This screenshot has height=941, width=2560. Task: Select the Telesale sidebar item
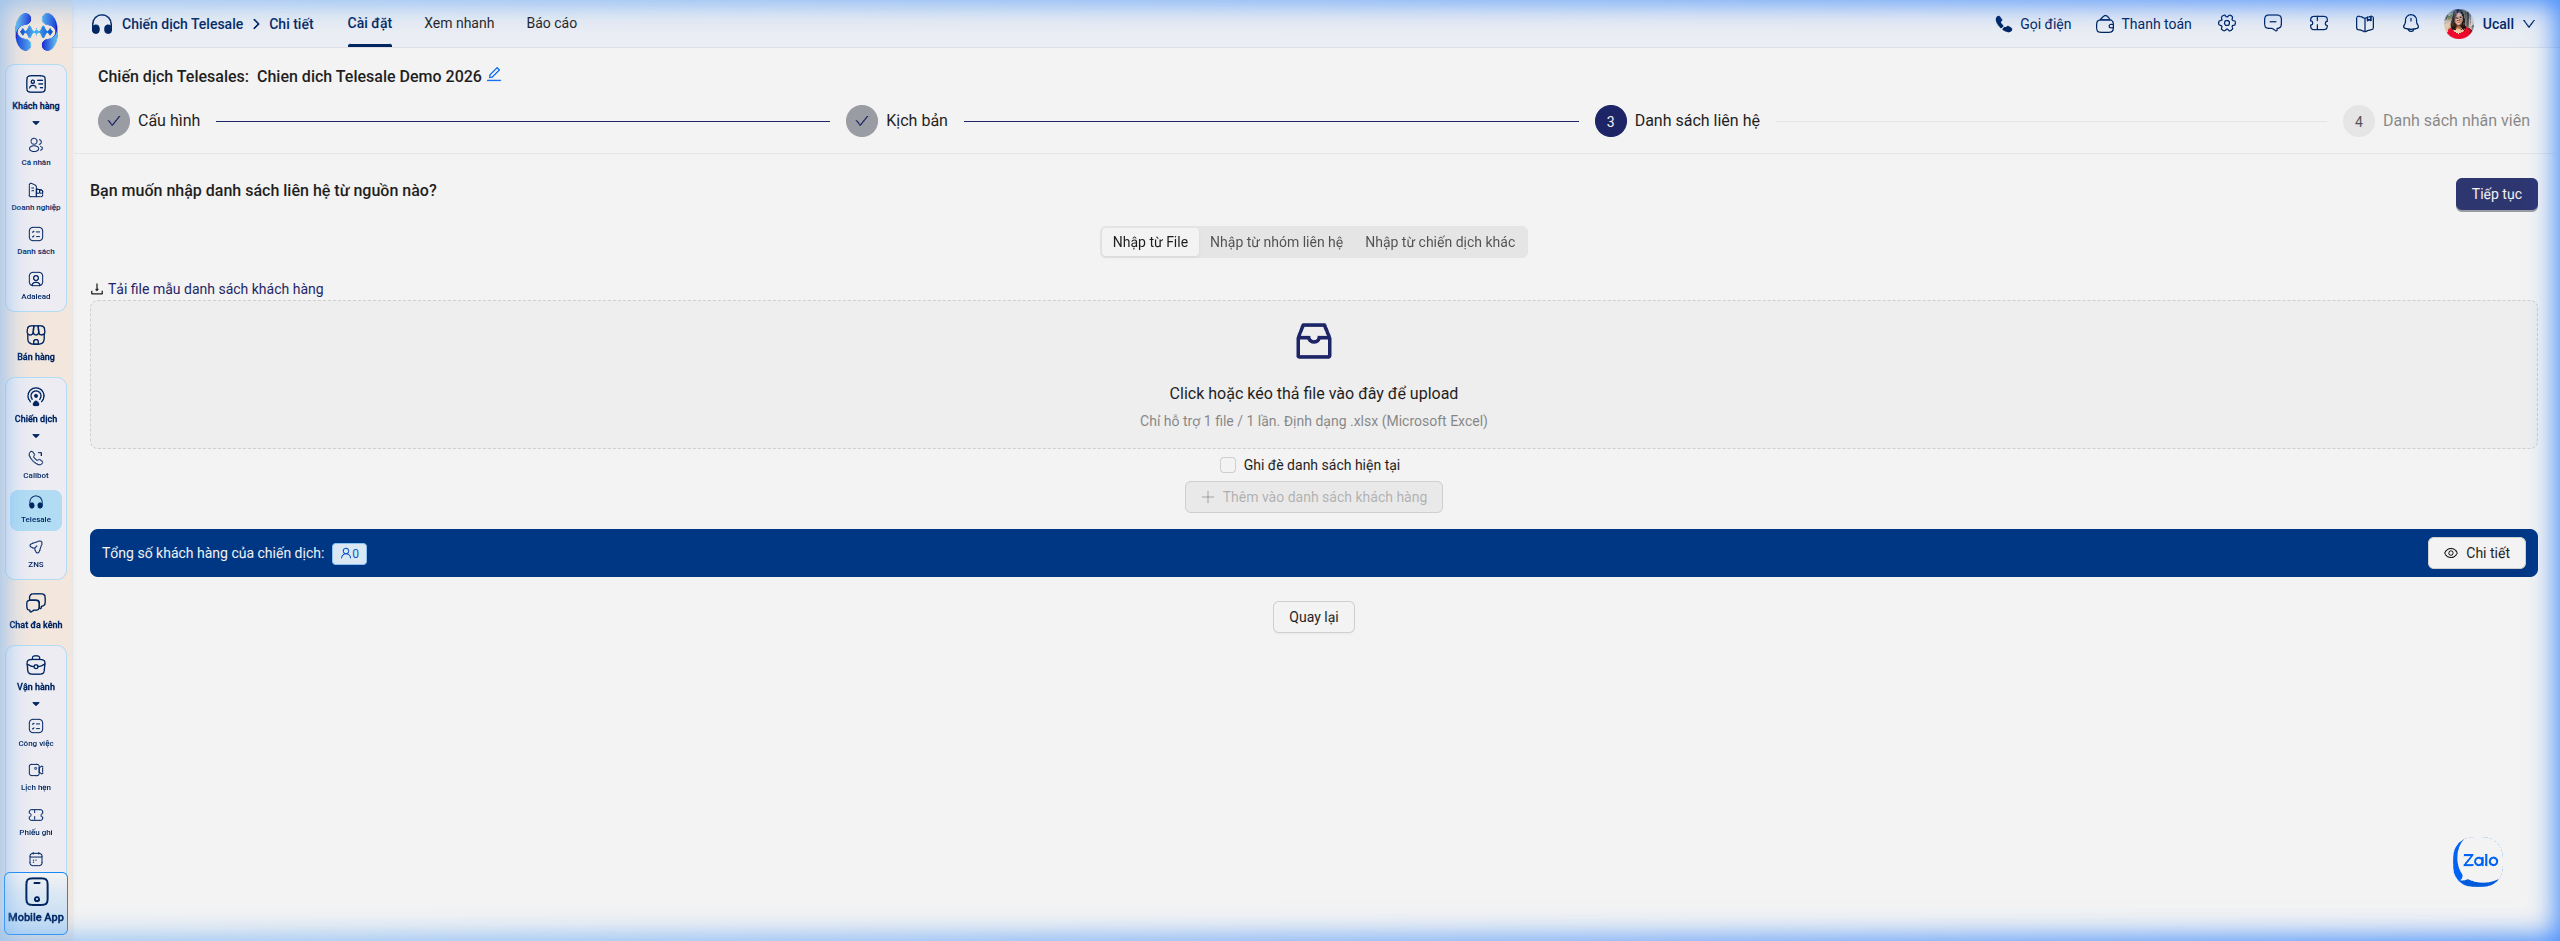tap(36, 509)
